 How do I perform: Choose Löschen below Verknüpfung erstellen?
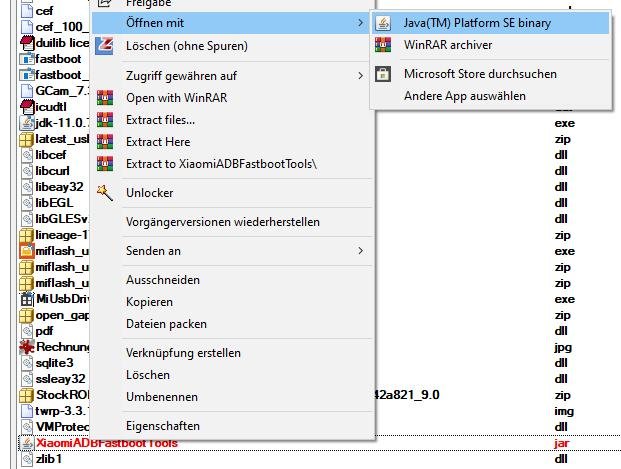tap(233, 375)
